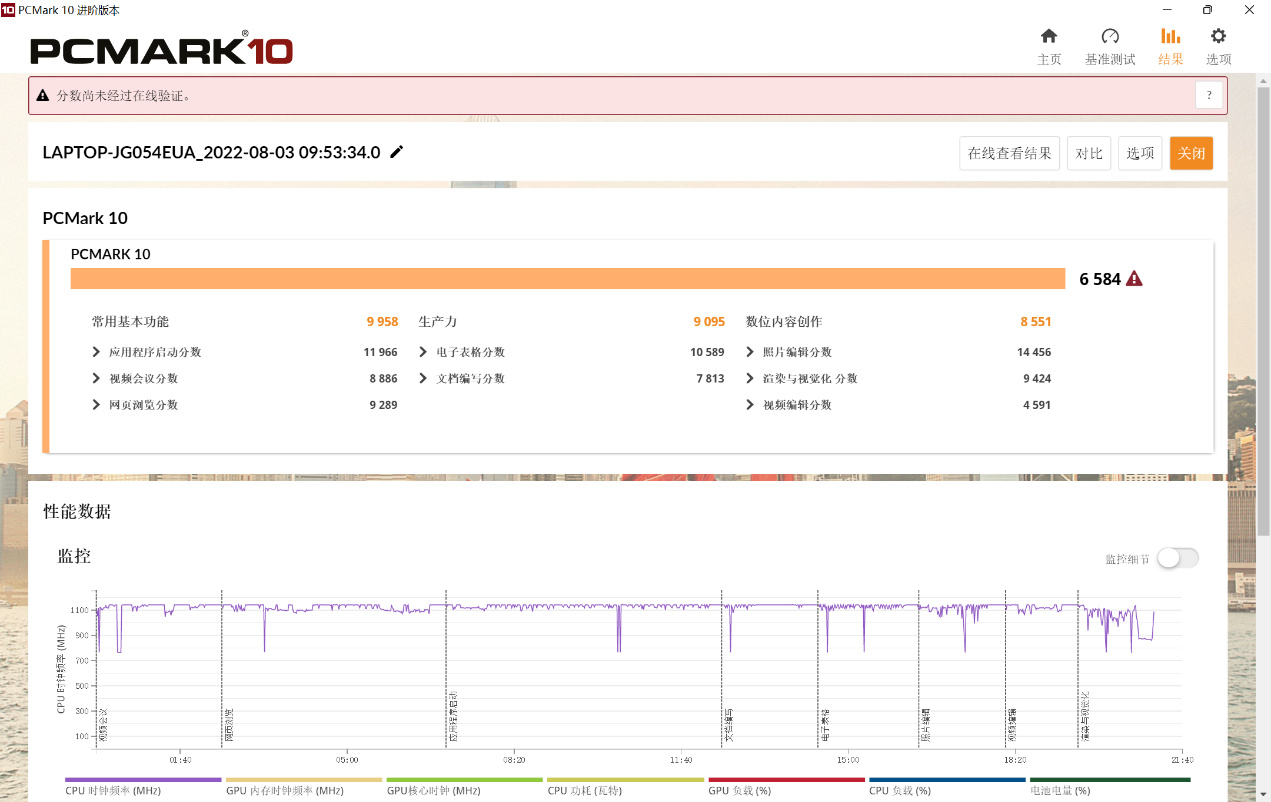Click the overall score 6 584
This screenshot has height=802, width=1271.
tap(1100, 279)
